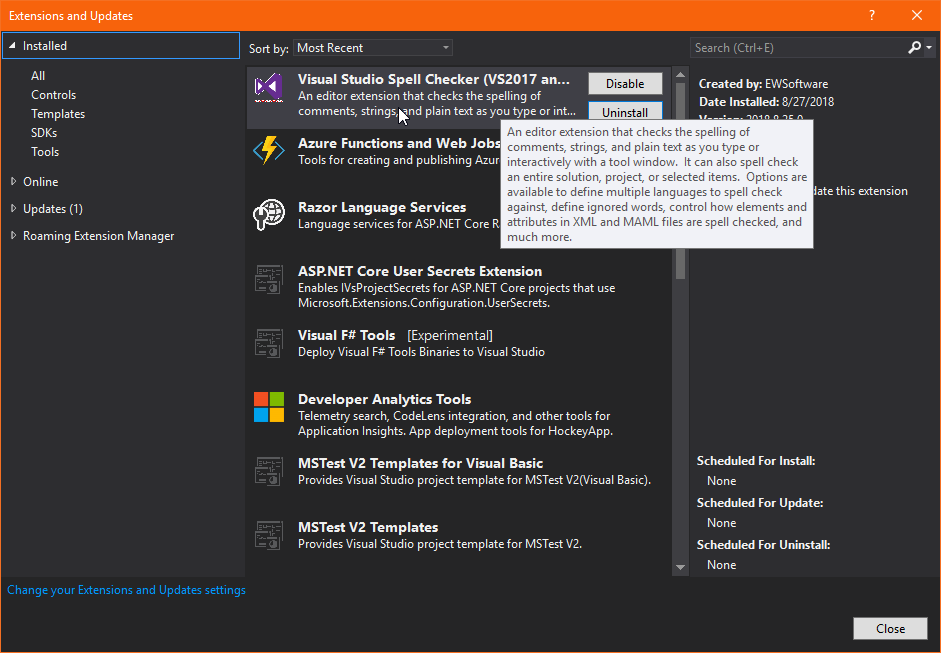Click the Azure Functions lightning bolt icon
941x653 pixels.
[x=269, y=150]
